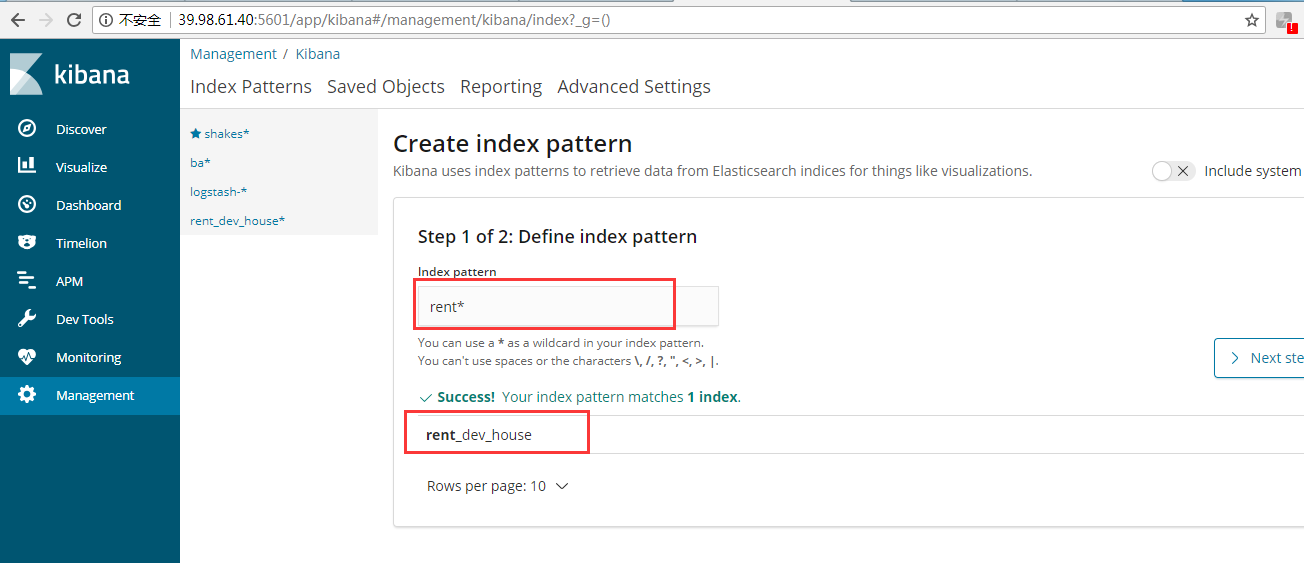Go forward in browser

[x=46, y=20]
